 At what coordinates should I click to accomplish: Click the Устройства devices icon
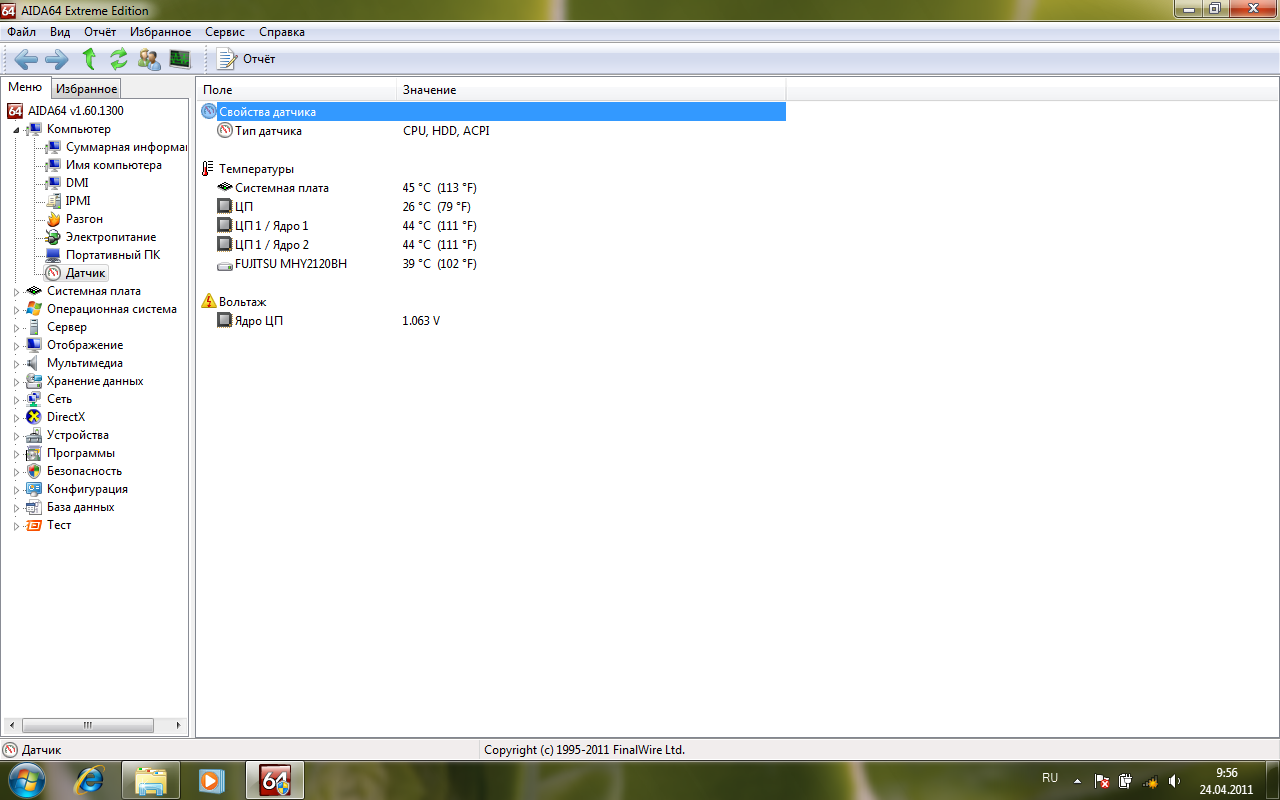coord(34,435)
